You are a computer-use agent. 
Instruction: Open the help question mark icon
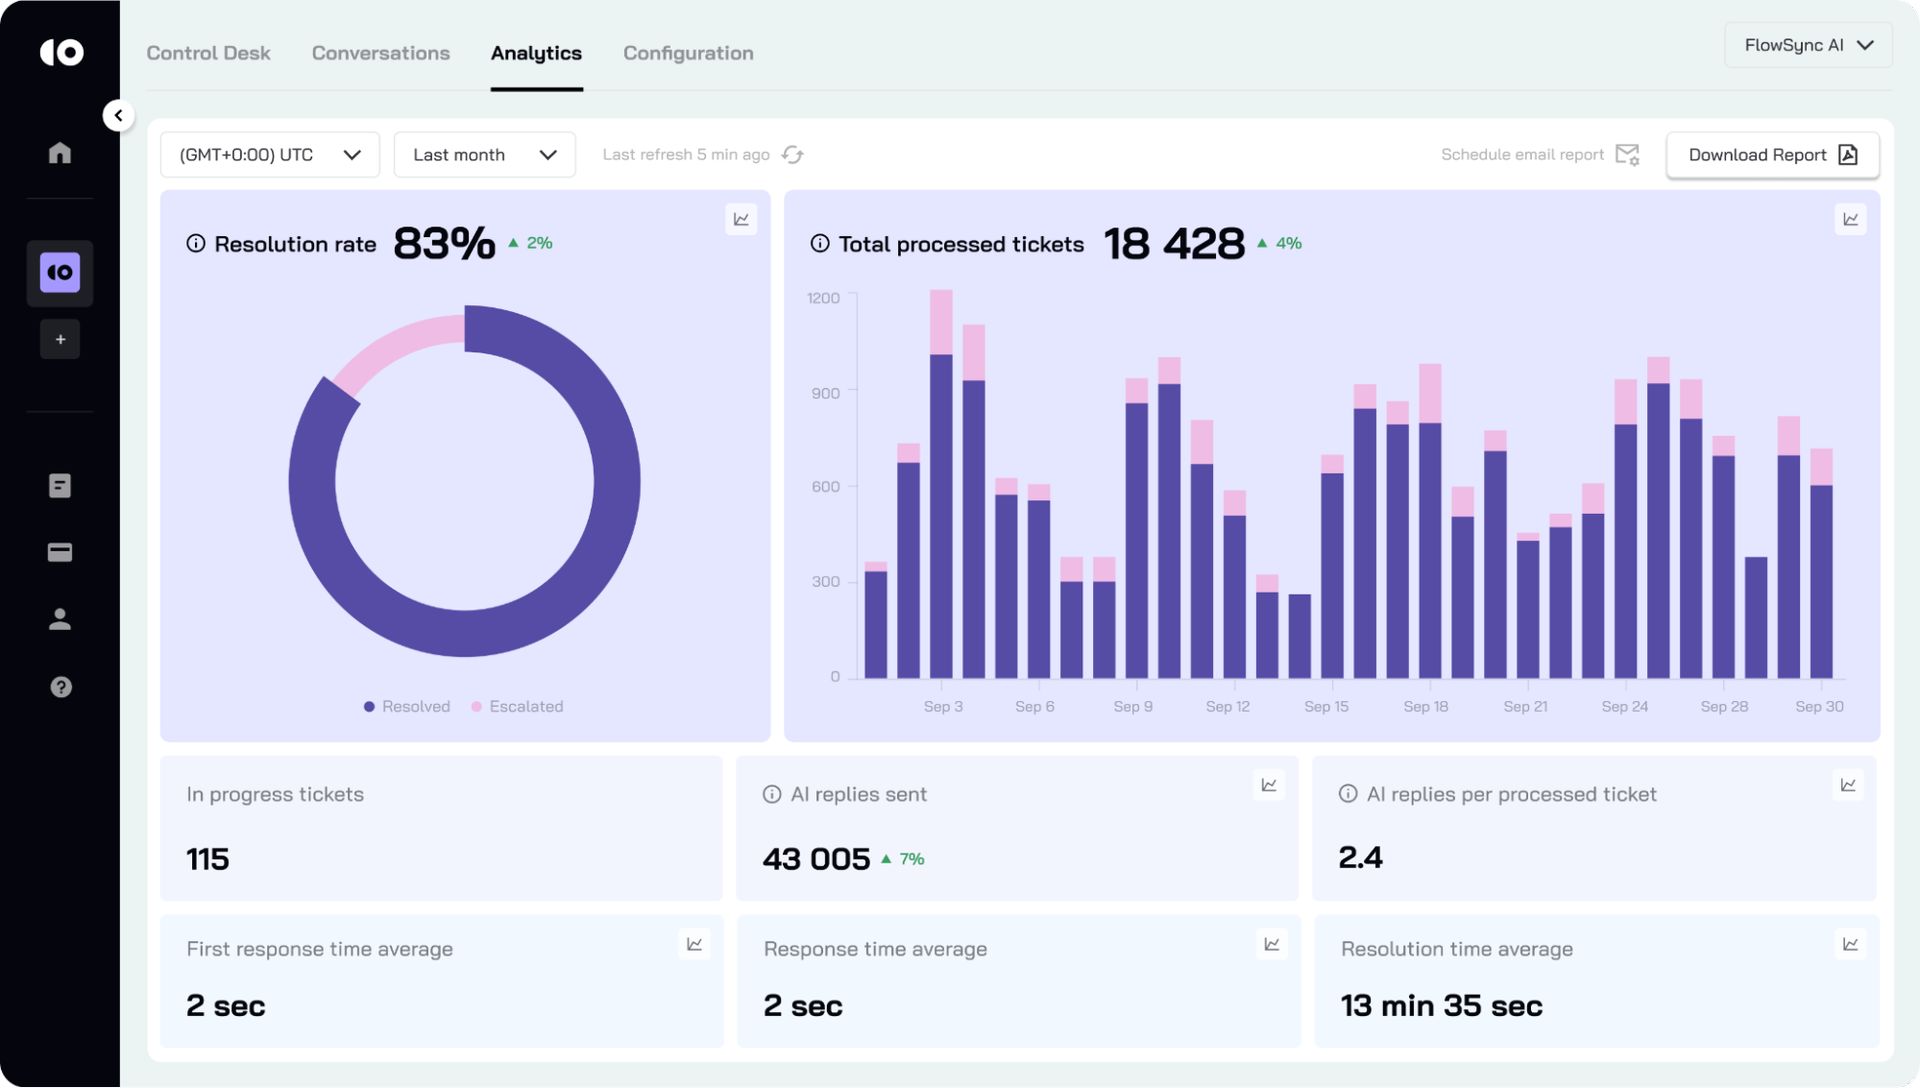(x=60, y=687)
